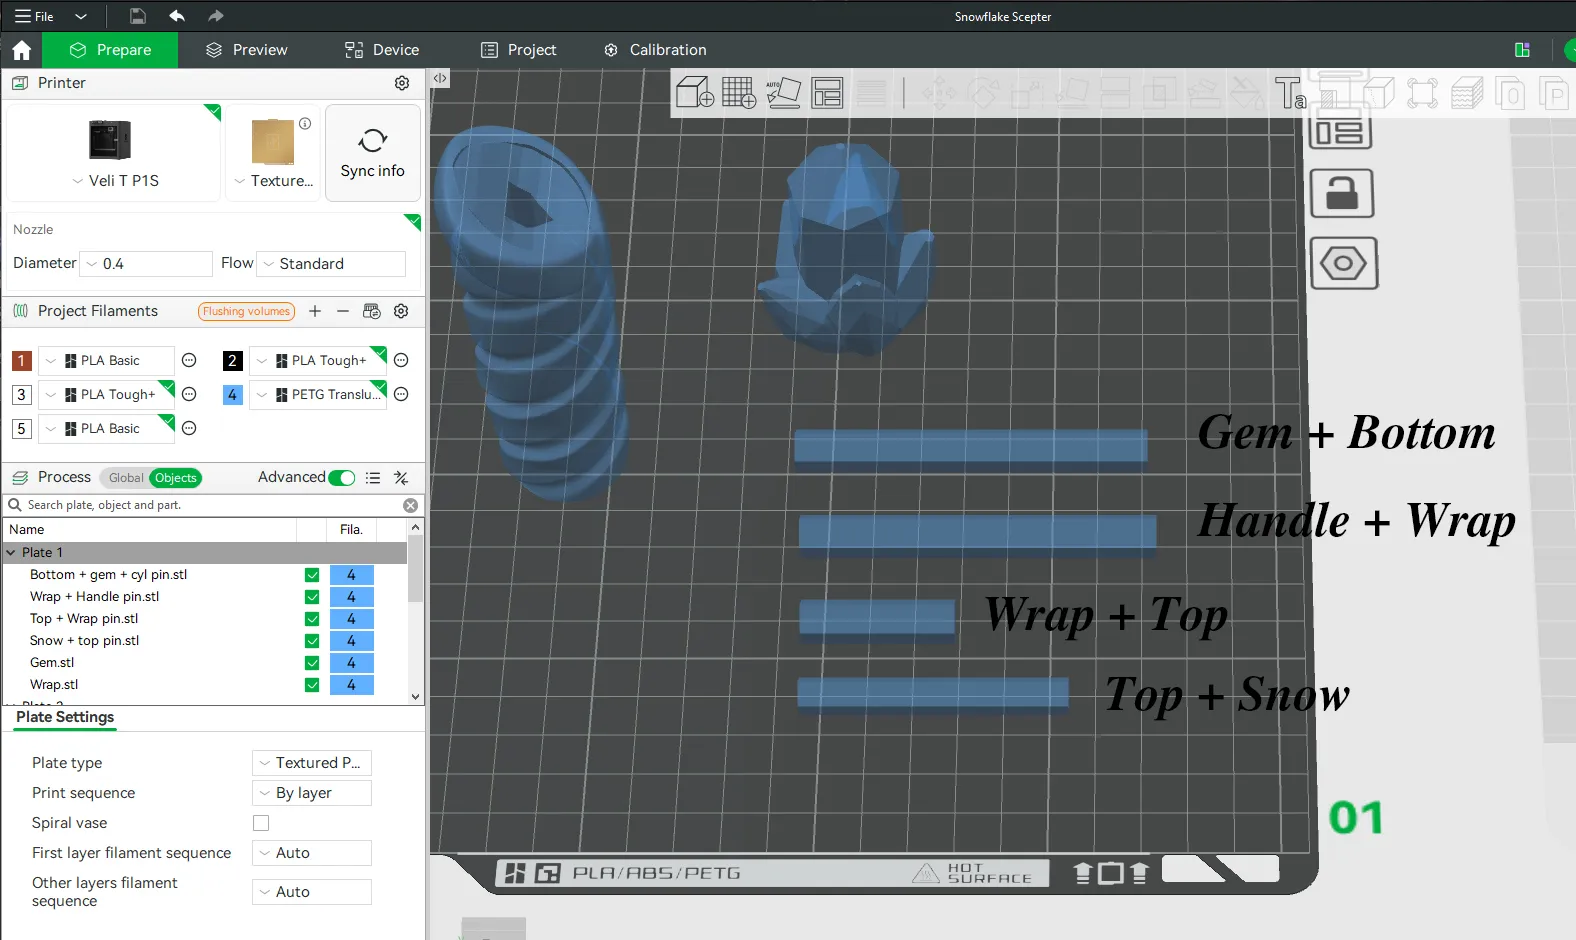Switch to the Calibration tab
Screen dimensions: 1576x940
point(656,50)
